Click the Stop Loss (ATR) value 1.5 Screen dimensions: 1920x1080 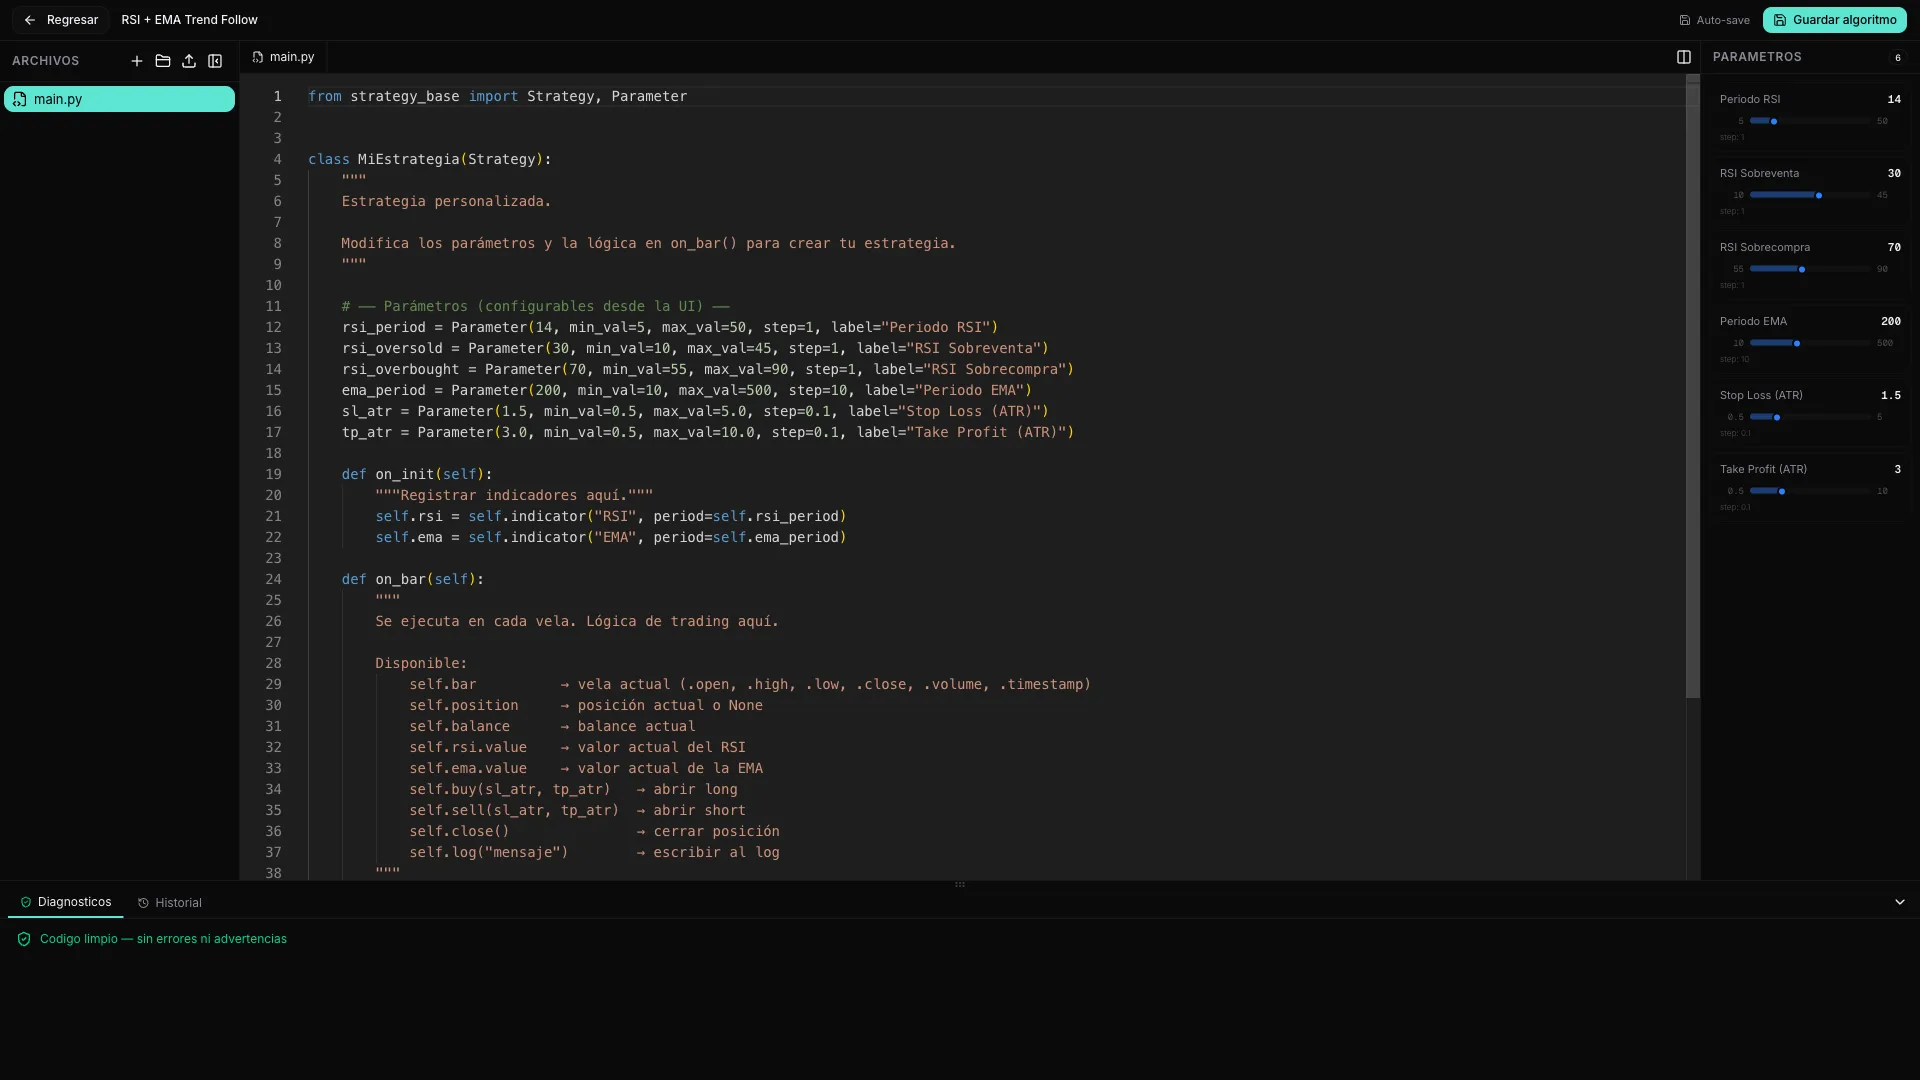1891,395
